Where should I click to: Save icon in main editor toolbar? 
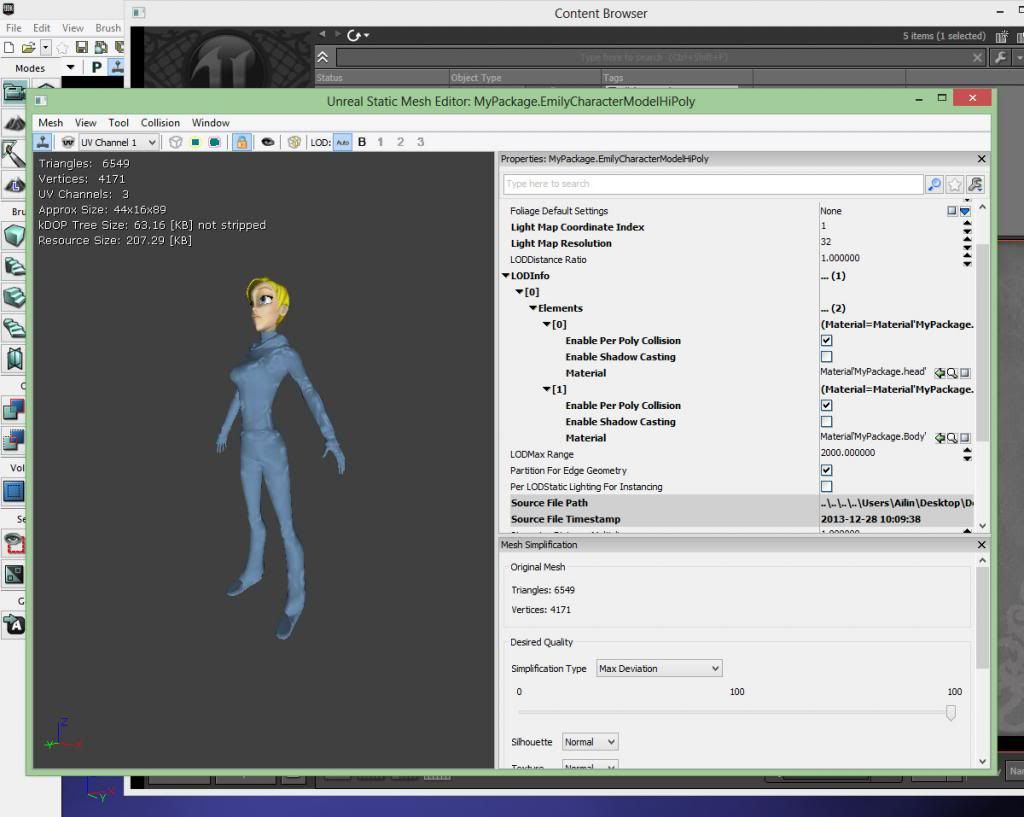82,47
